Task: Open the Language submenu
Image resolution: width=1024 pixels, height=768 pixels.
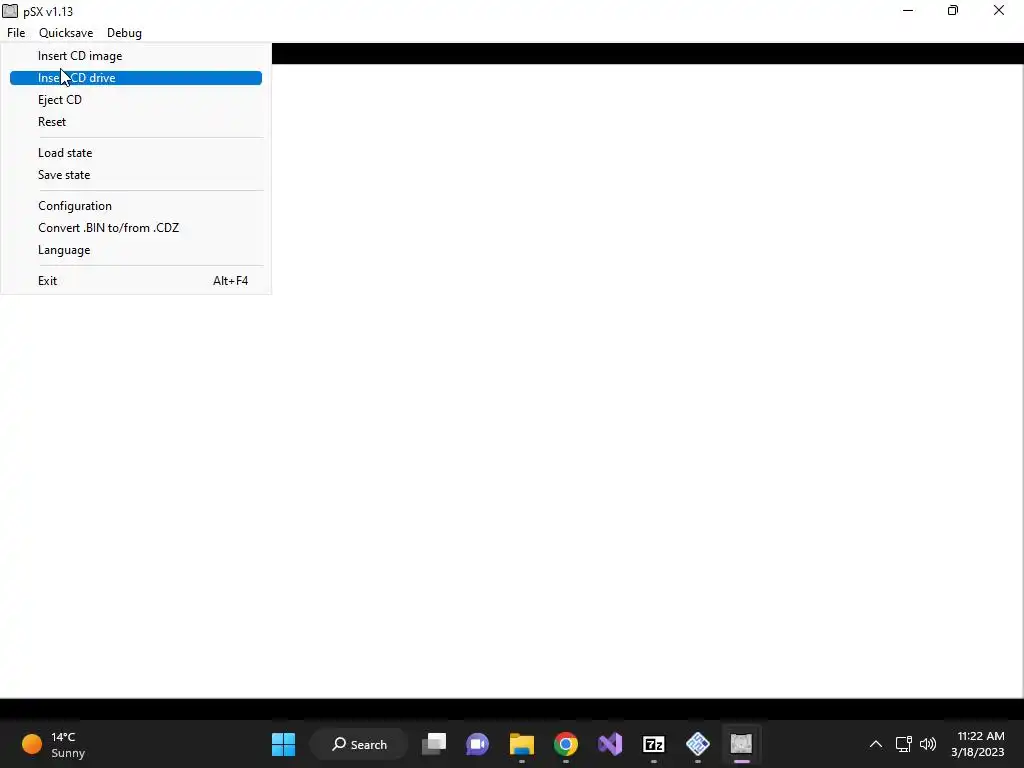Action: pyautogui.click(x=136, y=250)
